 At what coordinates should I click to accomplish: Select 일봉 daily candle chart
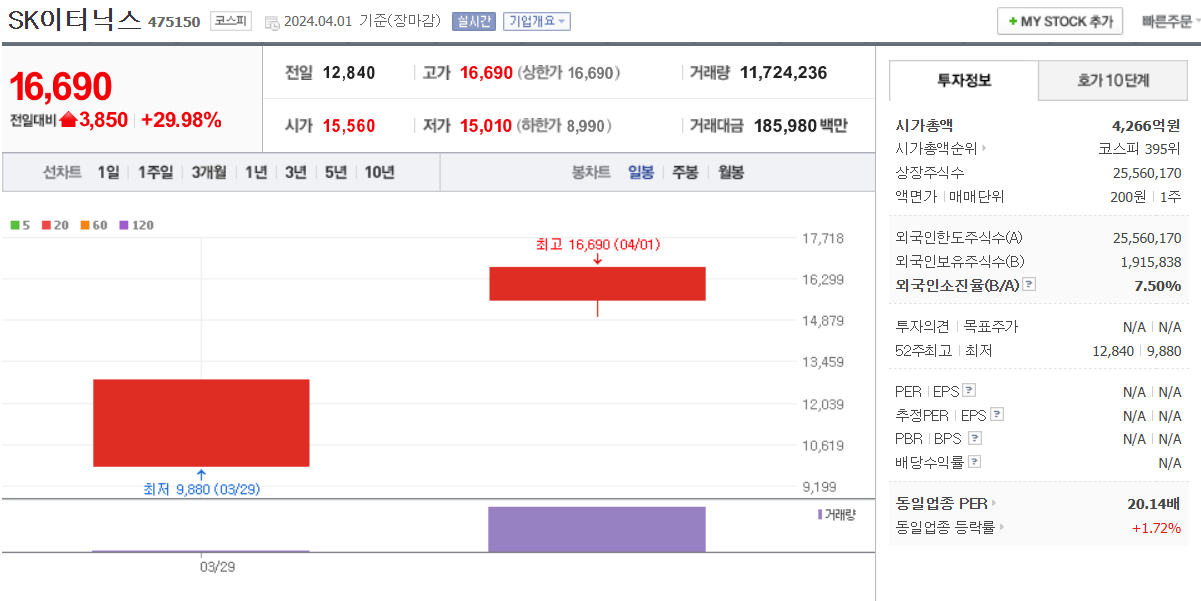pyautogui.click(x=641, y=172)
